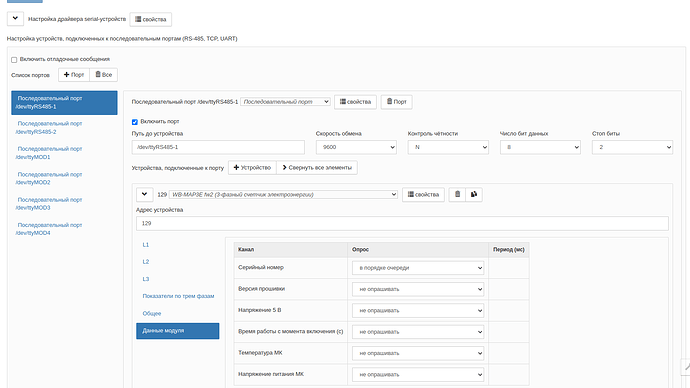Open polling dropdown for 'Напряжение 5 В'

coord(418,311)
